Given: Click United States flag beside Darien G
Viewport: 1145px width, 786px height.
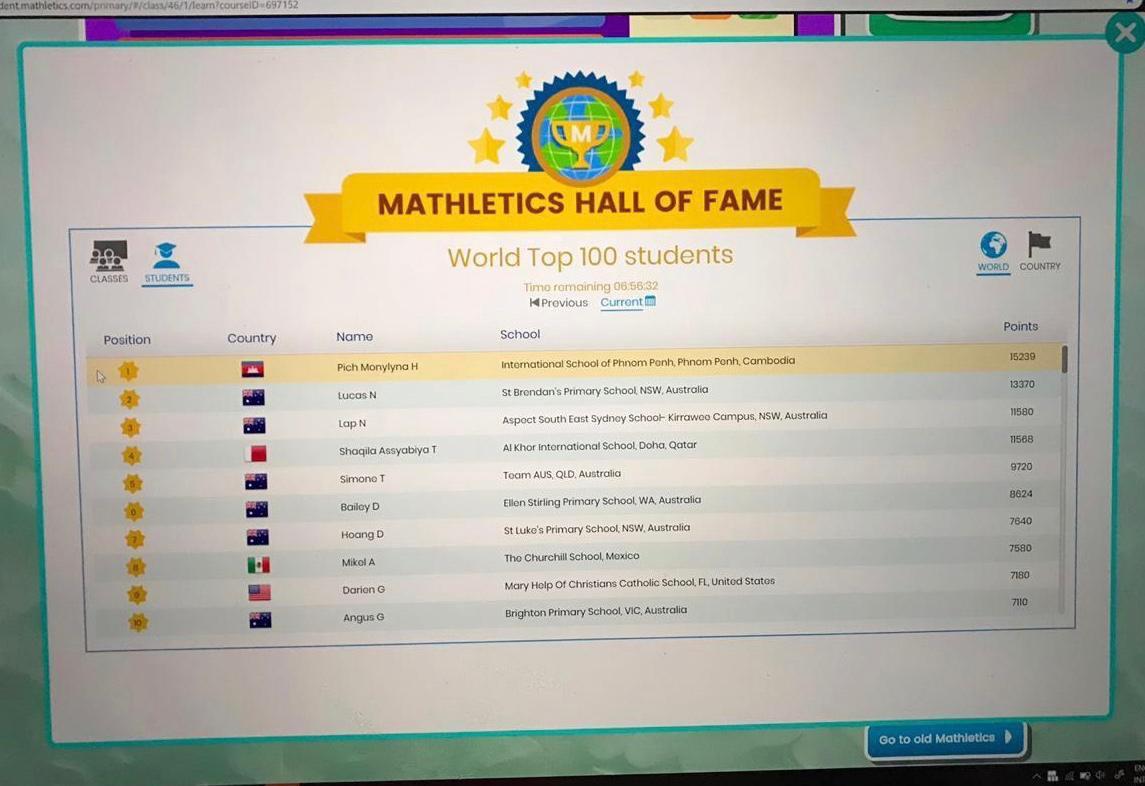Looking at the screenshot, I should 259,592.
